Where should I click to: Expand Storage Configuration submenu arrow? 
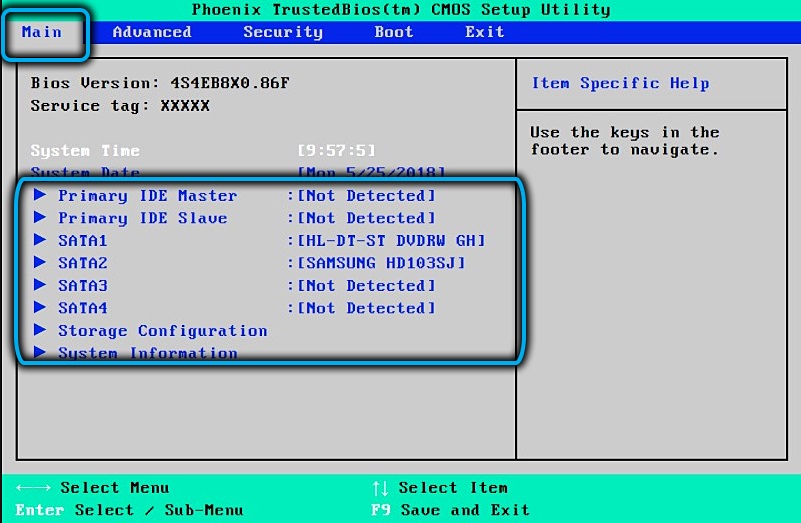40,331
